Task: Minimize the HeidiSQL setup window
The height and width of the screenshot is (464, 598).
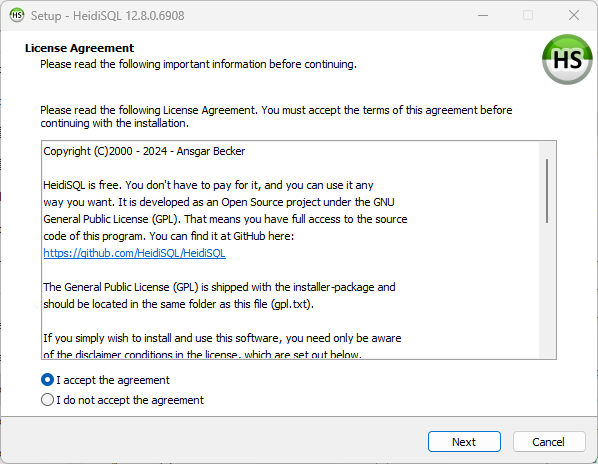Action: (483, 16)
